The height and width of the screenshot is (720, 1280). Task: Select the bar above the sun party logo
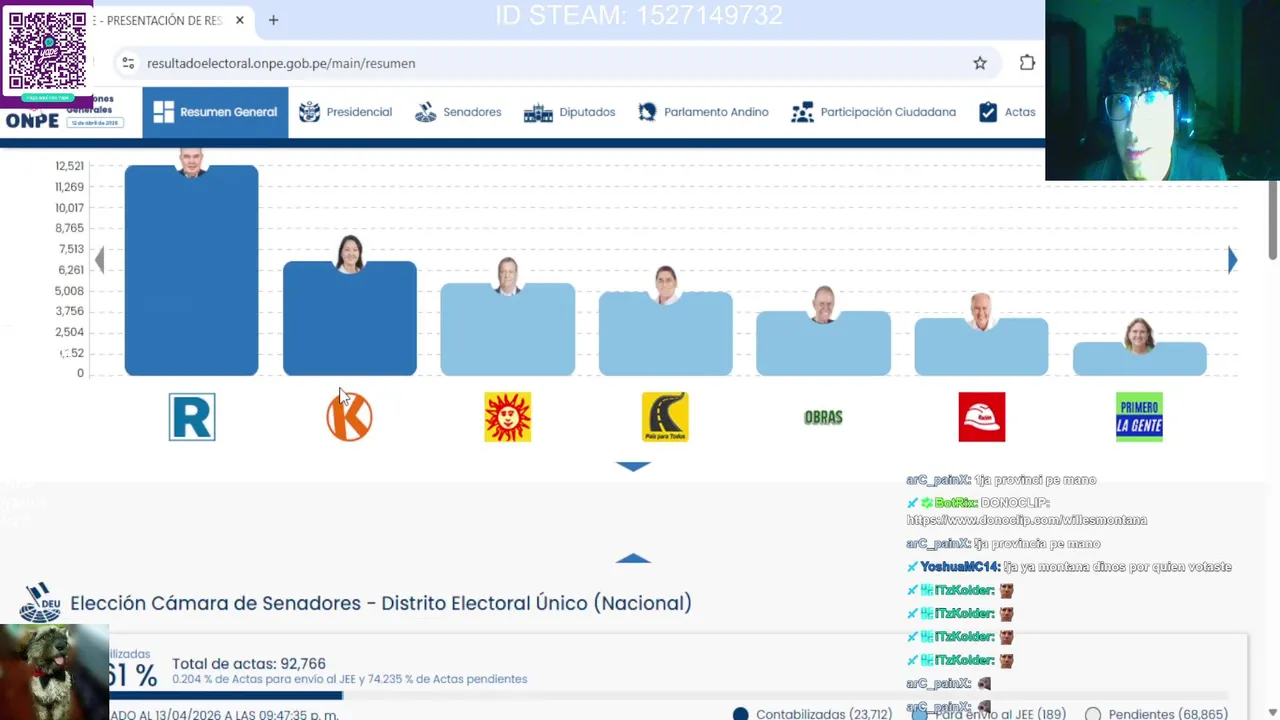508,329
